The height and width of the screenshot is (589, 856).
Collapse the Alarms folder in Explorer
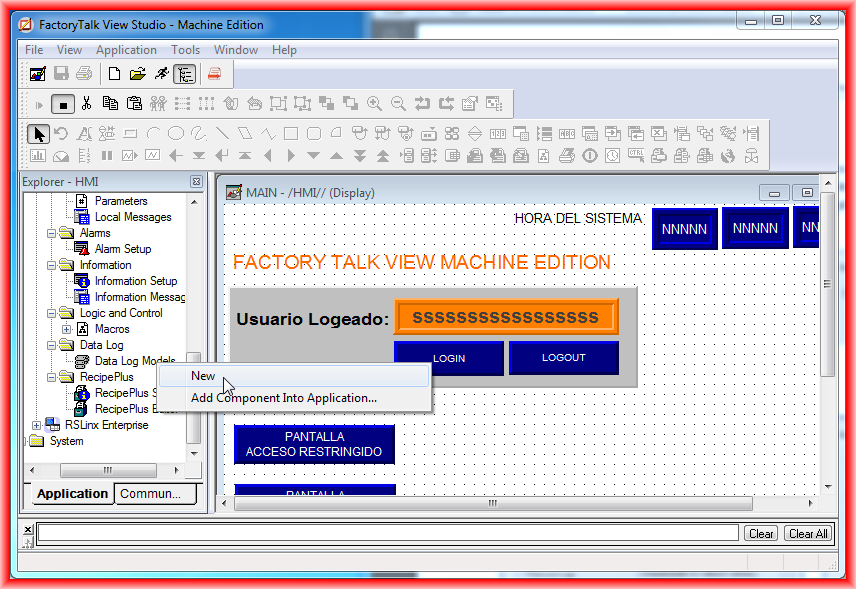coord(51,233)
